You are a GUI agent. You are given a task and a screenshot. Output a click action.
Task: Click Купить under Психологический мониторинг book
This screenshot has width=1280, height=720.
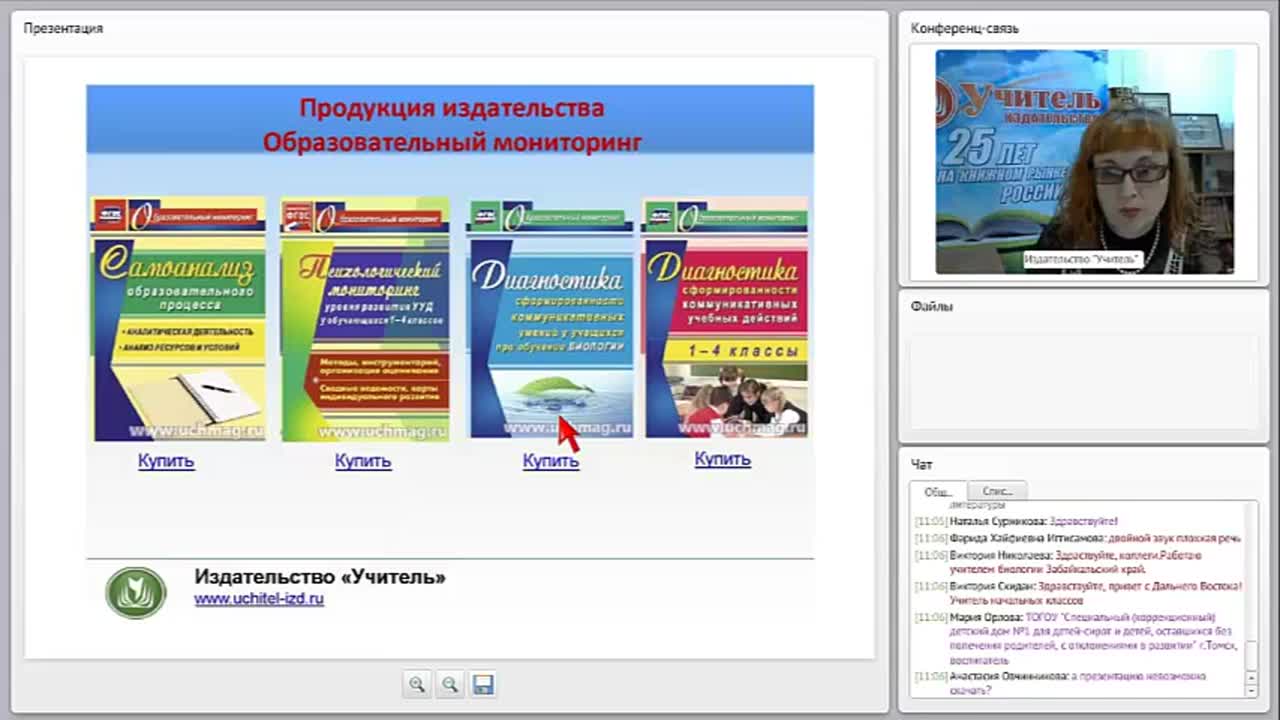(x=363, y=461)
